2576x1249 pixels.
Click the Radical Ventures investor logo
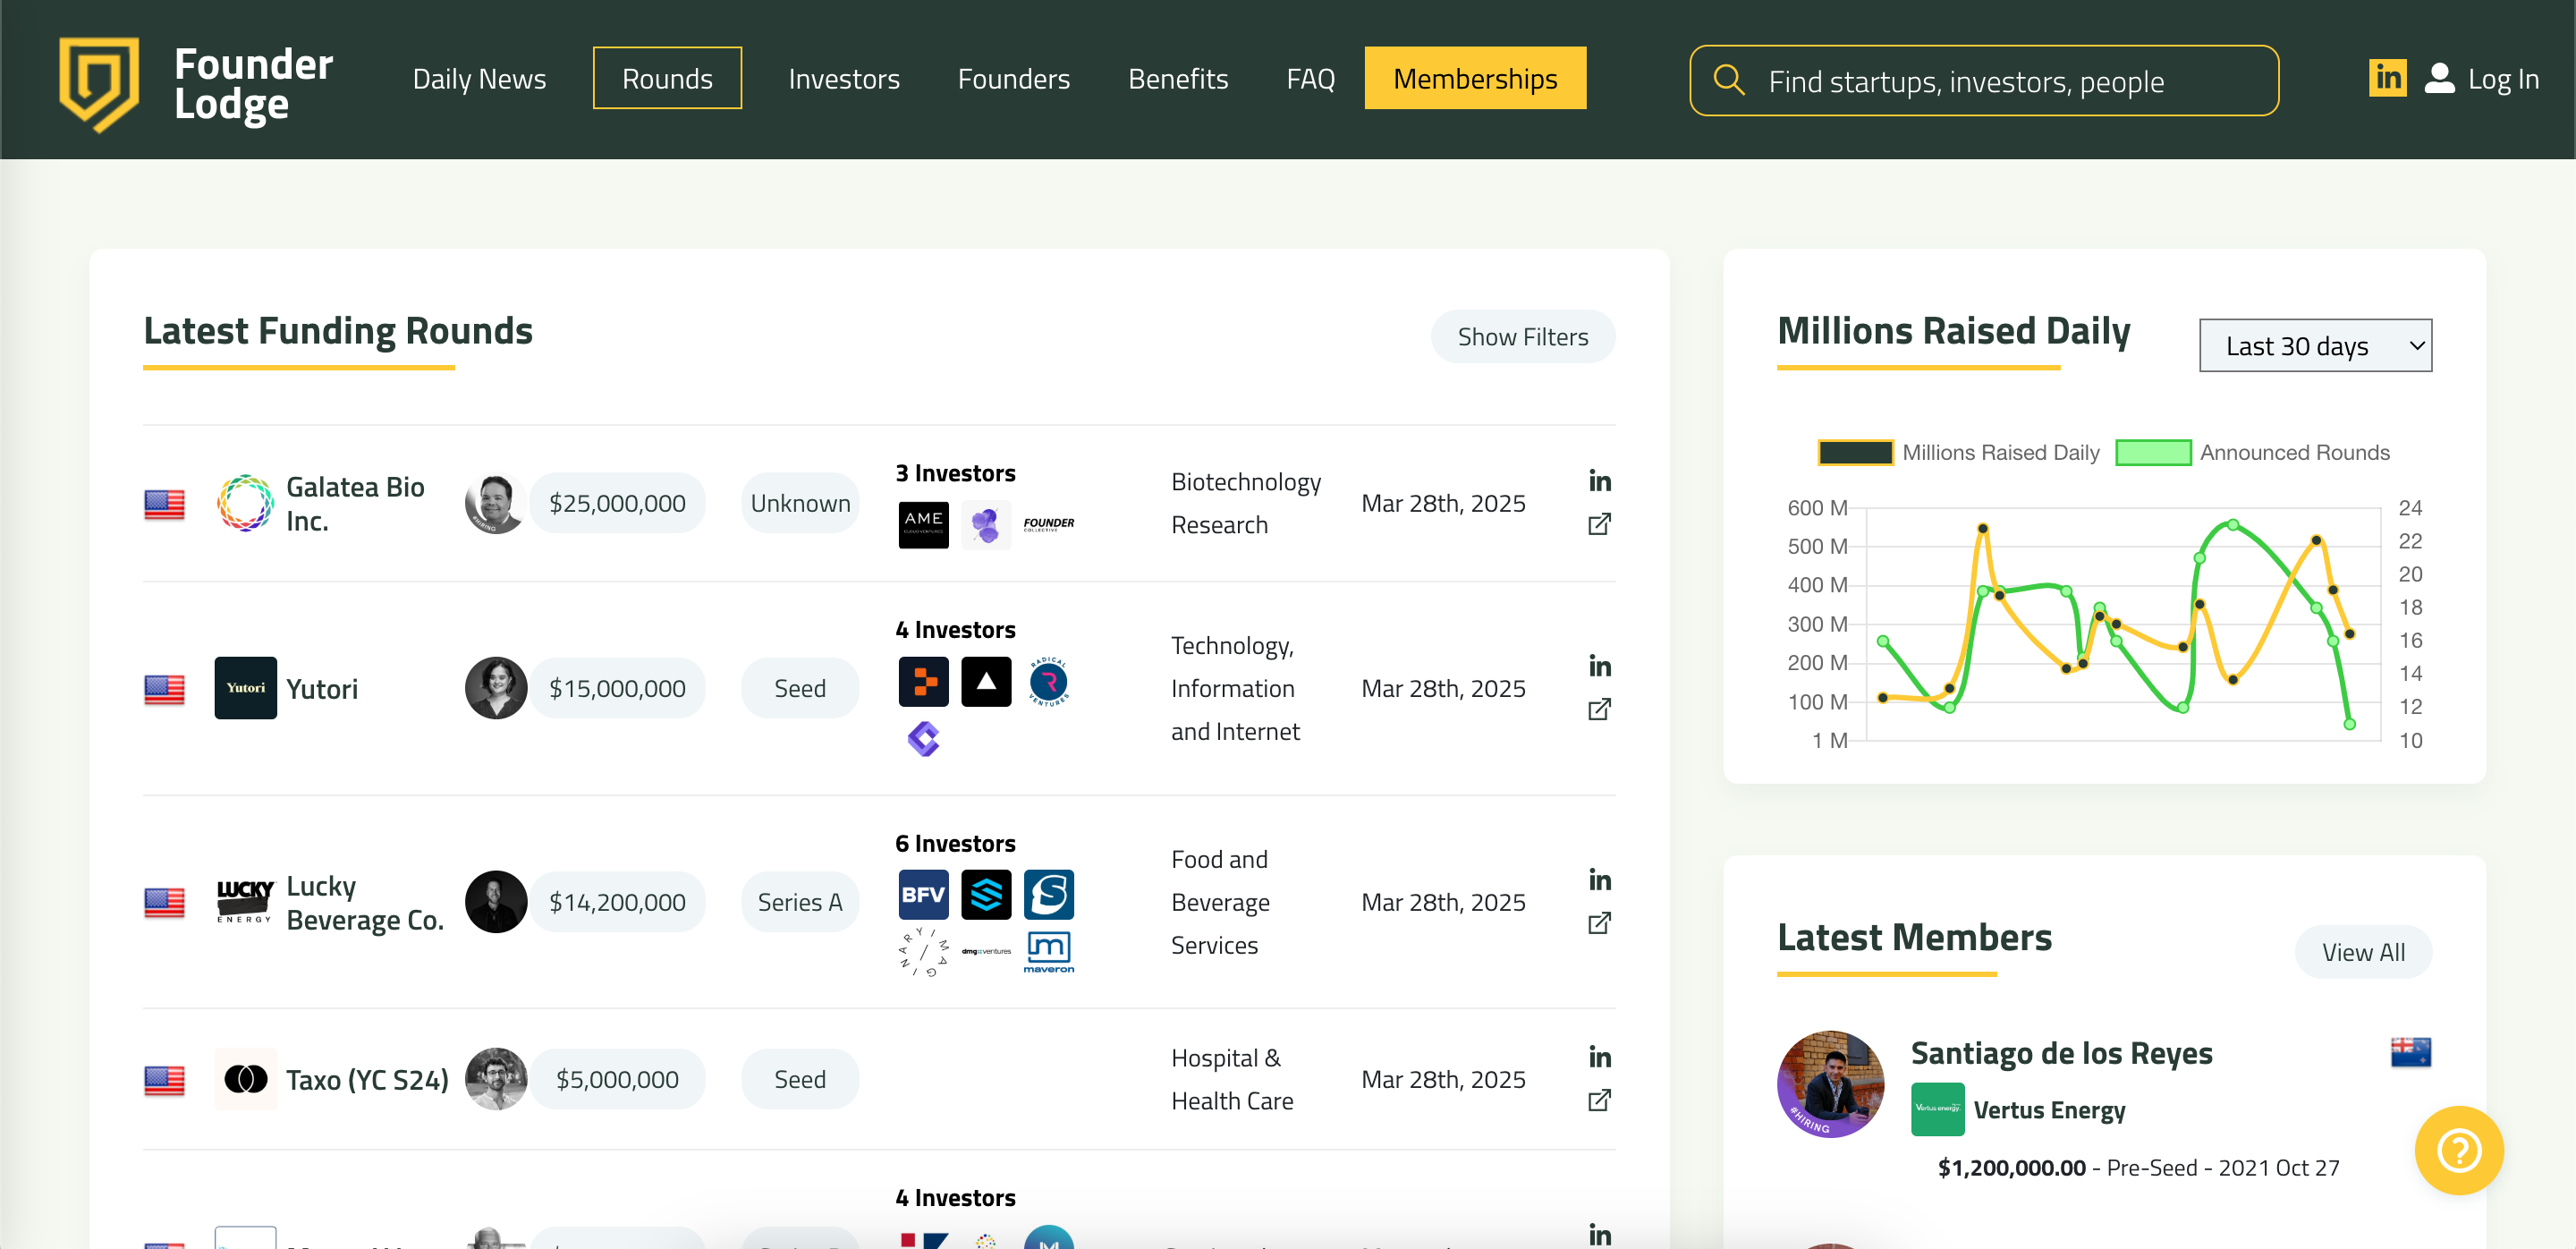click(1048, 682)
